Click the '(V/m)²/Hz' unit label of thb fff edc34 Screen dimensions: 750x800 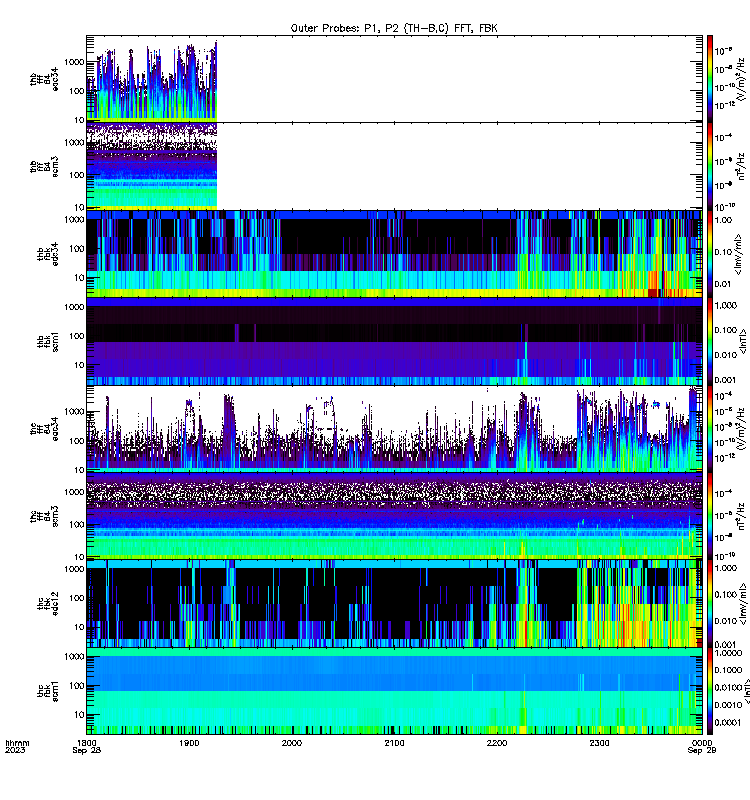point(740,79)
